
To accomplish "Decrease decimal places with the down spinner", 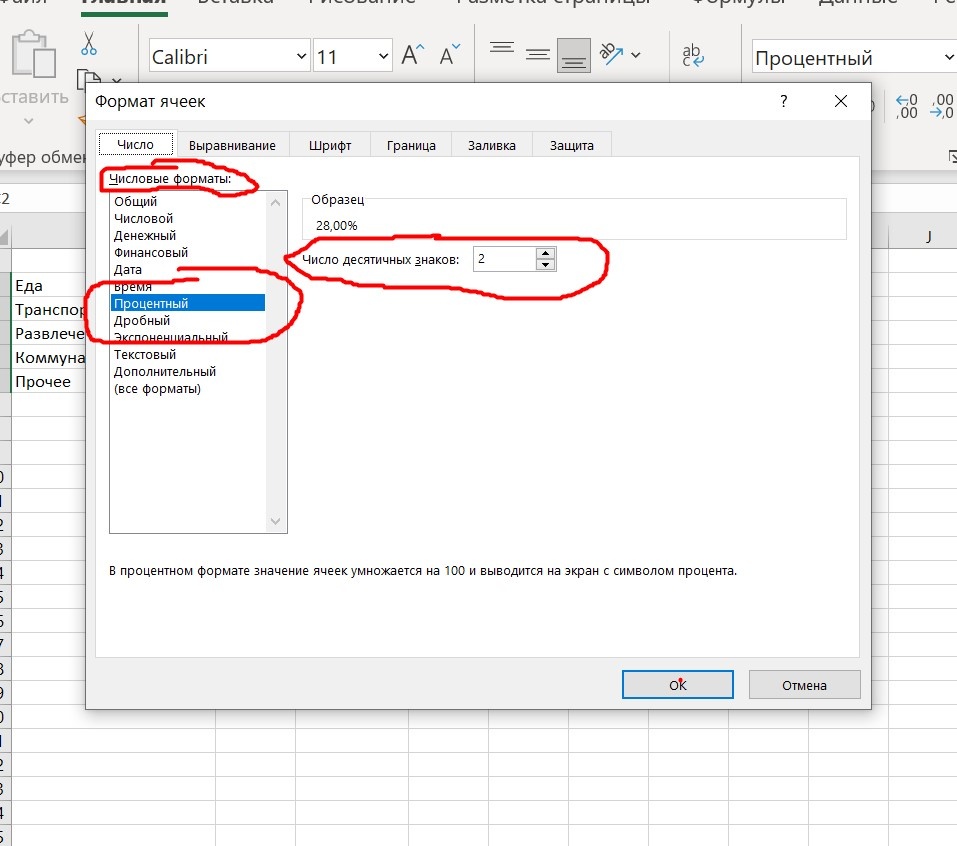I will point(546,264).
